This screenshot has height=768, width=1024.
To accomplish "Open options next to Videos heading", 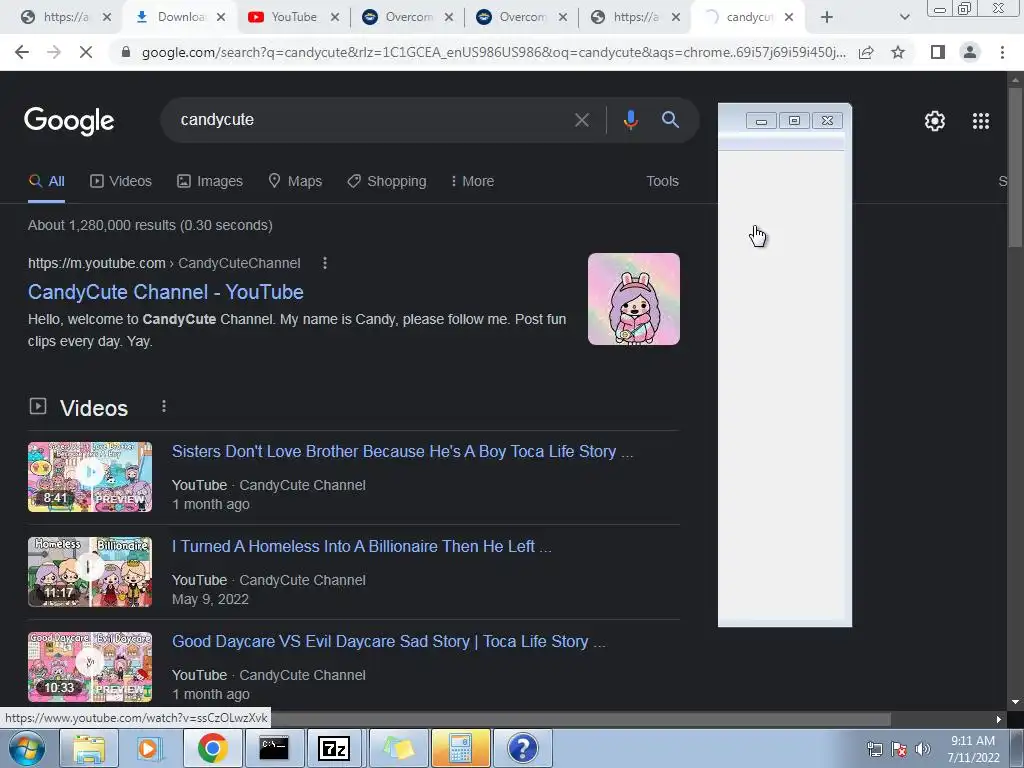I will [164, 407].
